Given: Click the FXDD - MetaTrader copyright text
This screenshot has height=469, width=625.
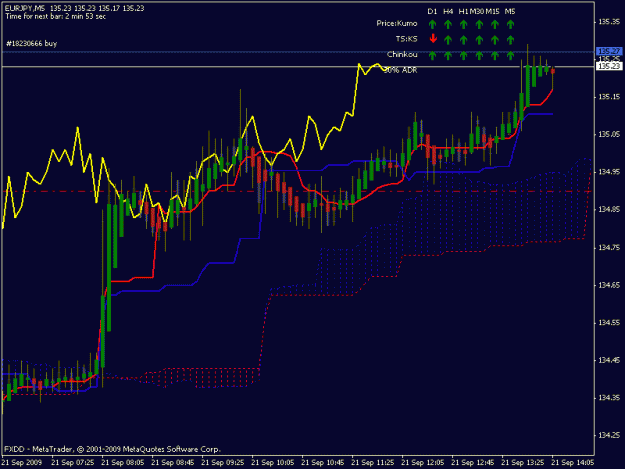Looking at the screenshot, I should coord(112,449).
